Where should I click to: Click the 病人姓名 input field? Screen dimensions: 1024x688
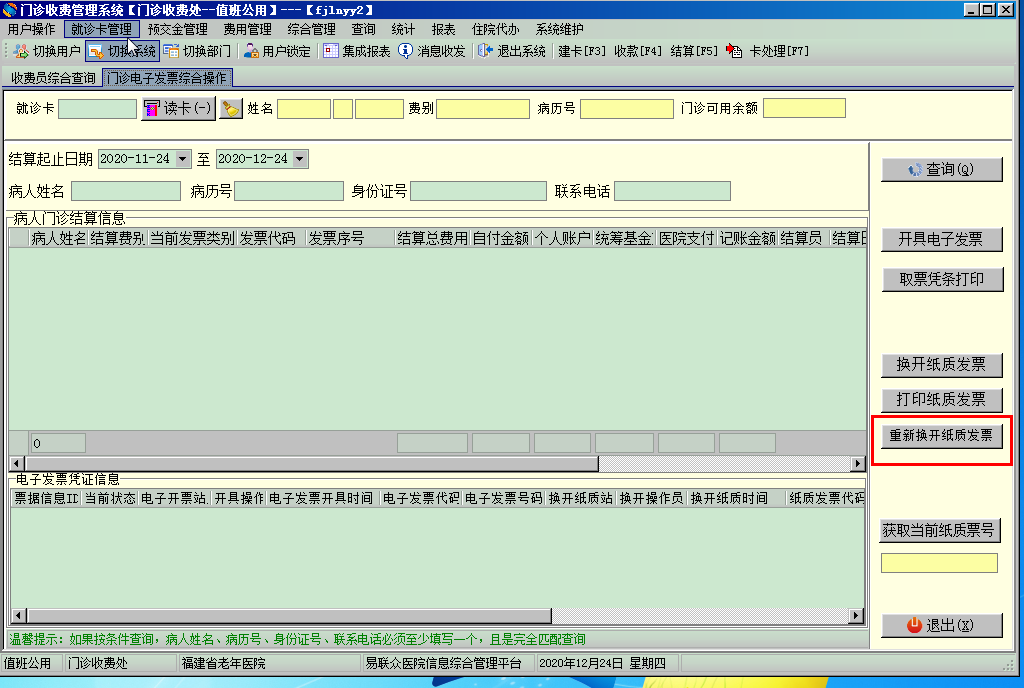coord(125,191)
